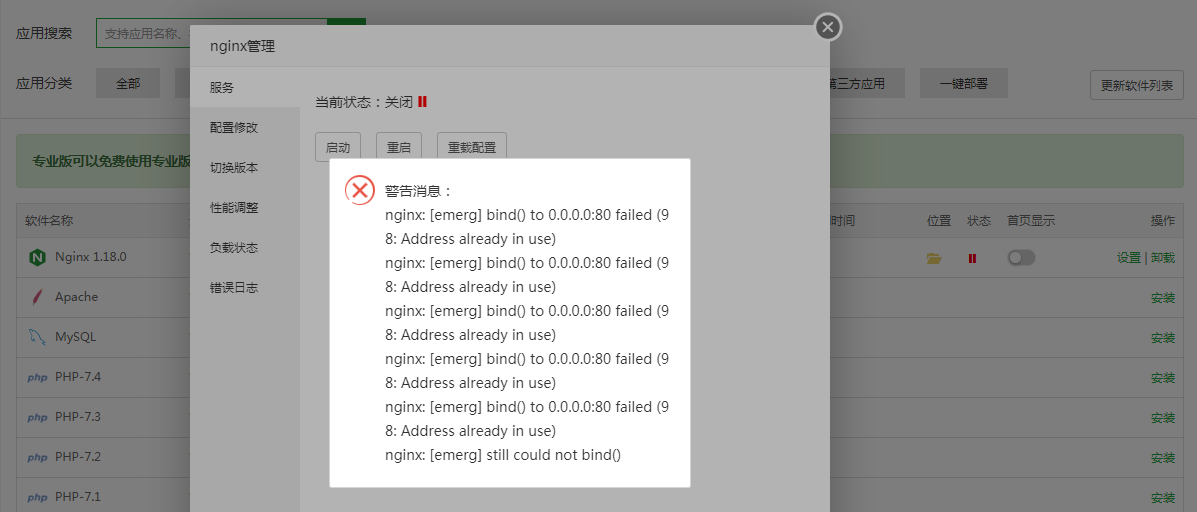
Task: Select the 全部 category filter
Action: point(128,84)
